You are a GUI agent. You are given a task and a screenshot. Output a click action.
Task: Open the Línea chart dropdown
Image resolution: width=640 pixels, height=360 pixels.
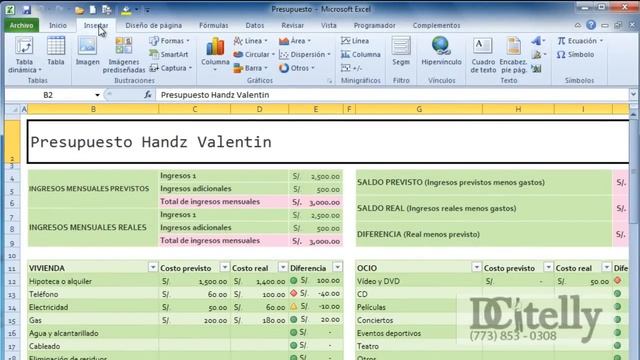251,41
